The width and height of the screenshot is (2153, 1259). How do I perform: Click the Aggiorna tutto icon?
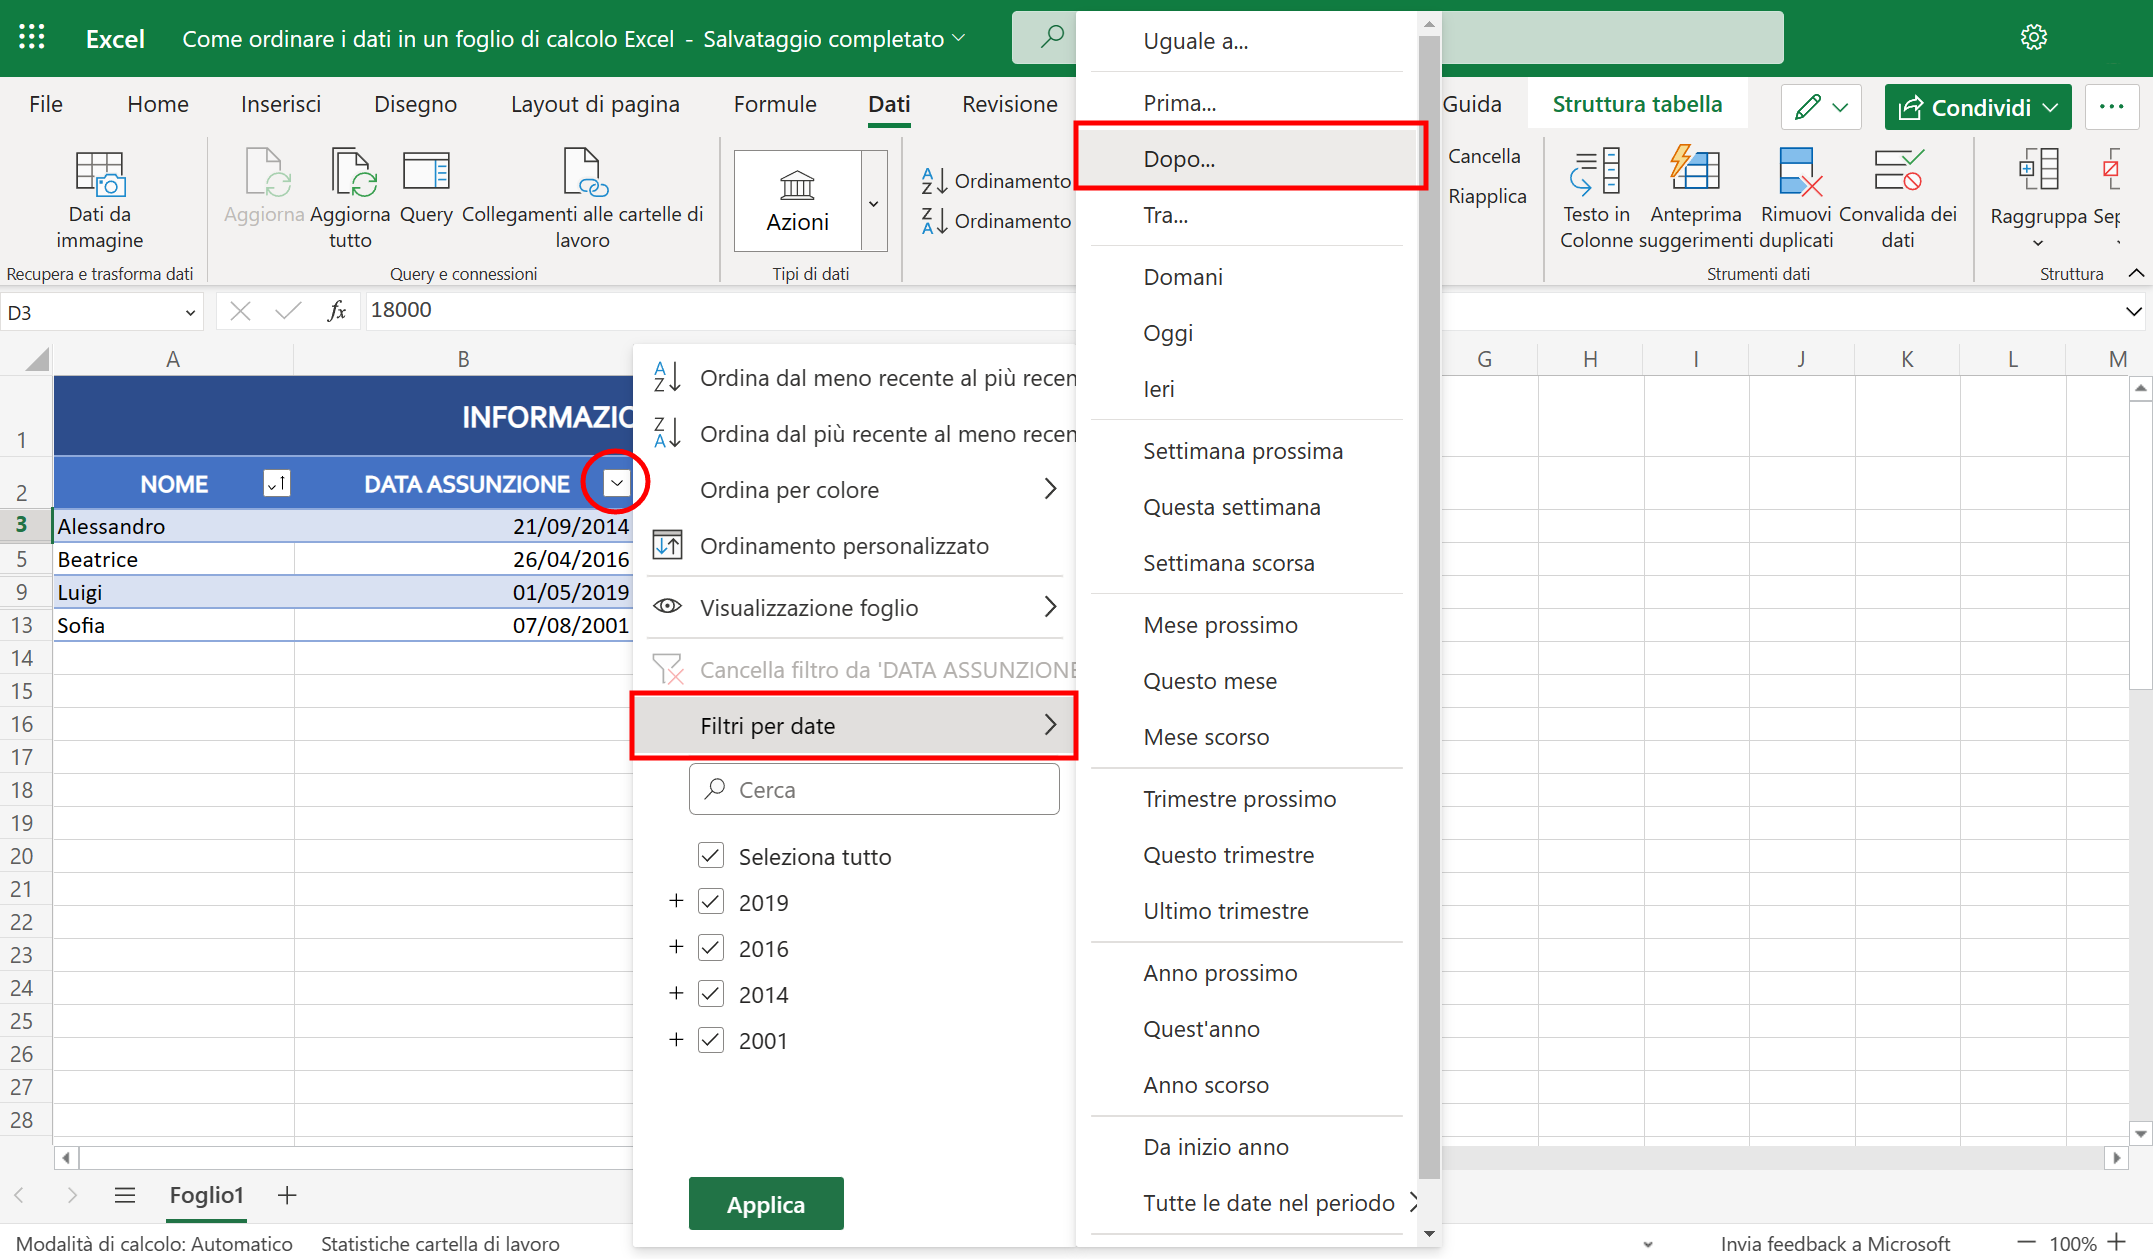click(352, 174)
